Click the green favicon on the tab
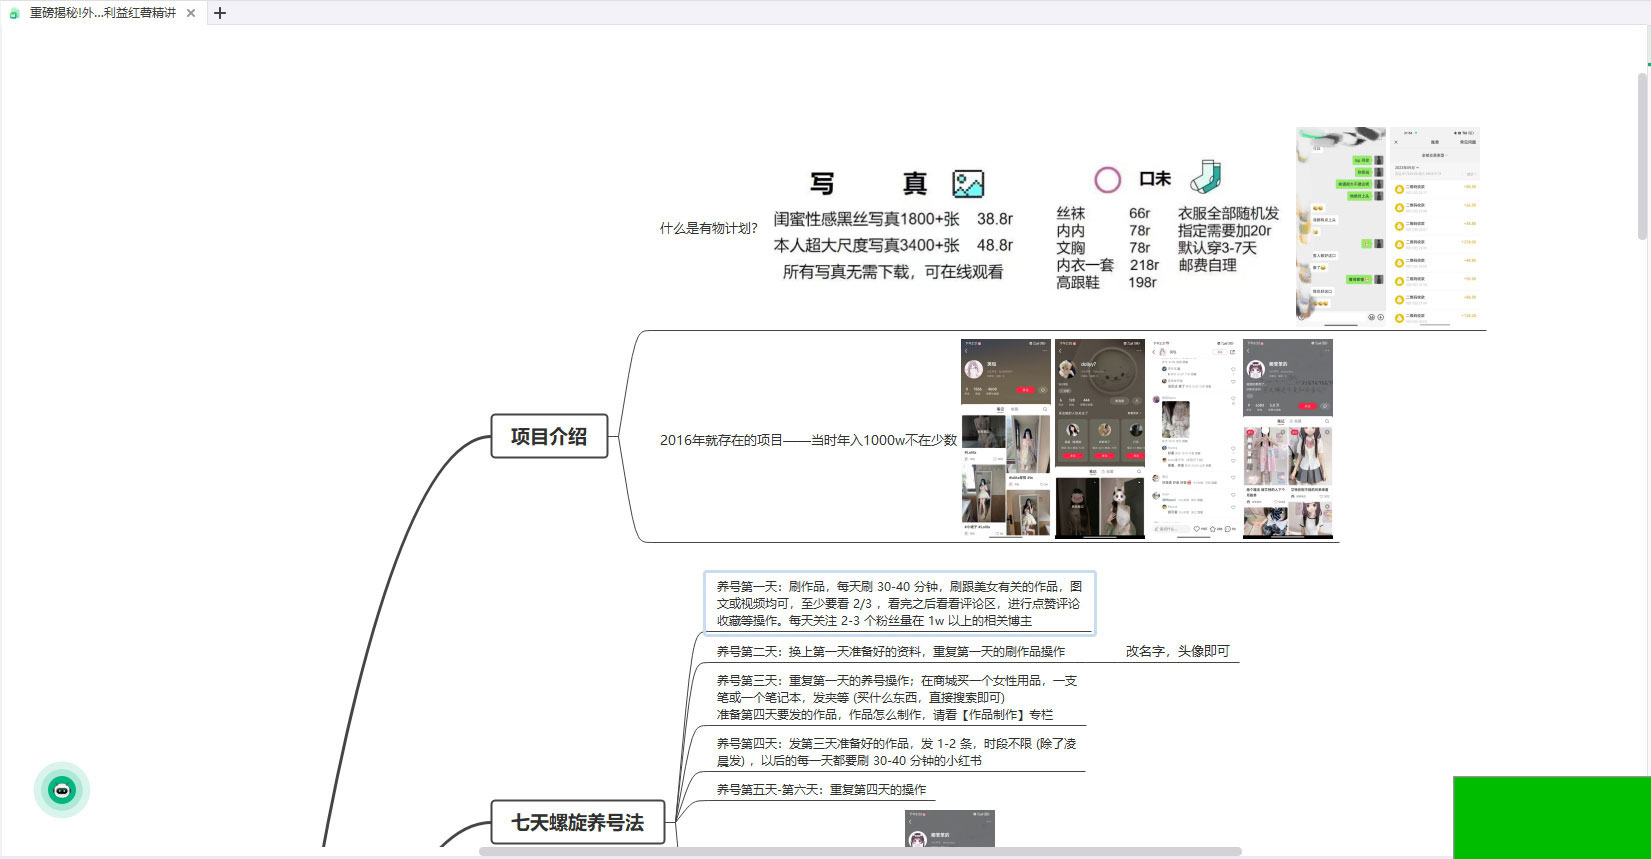Image resolution: width=1651 pixels, height=859 pixels. [14, 13]
